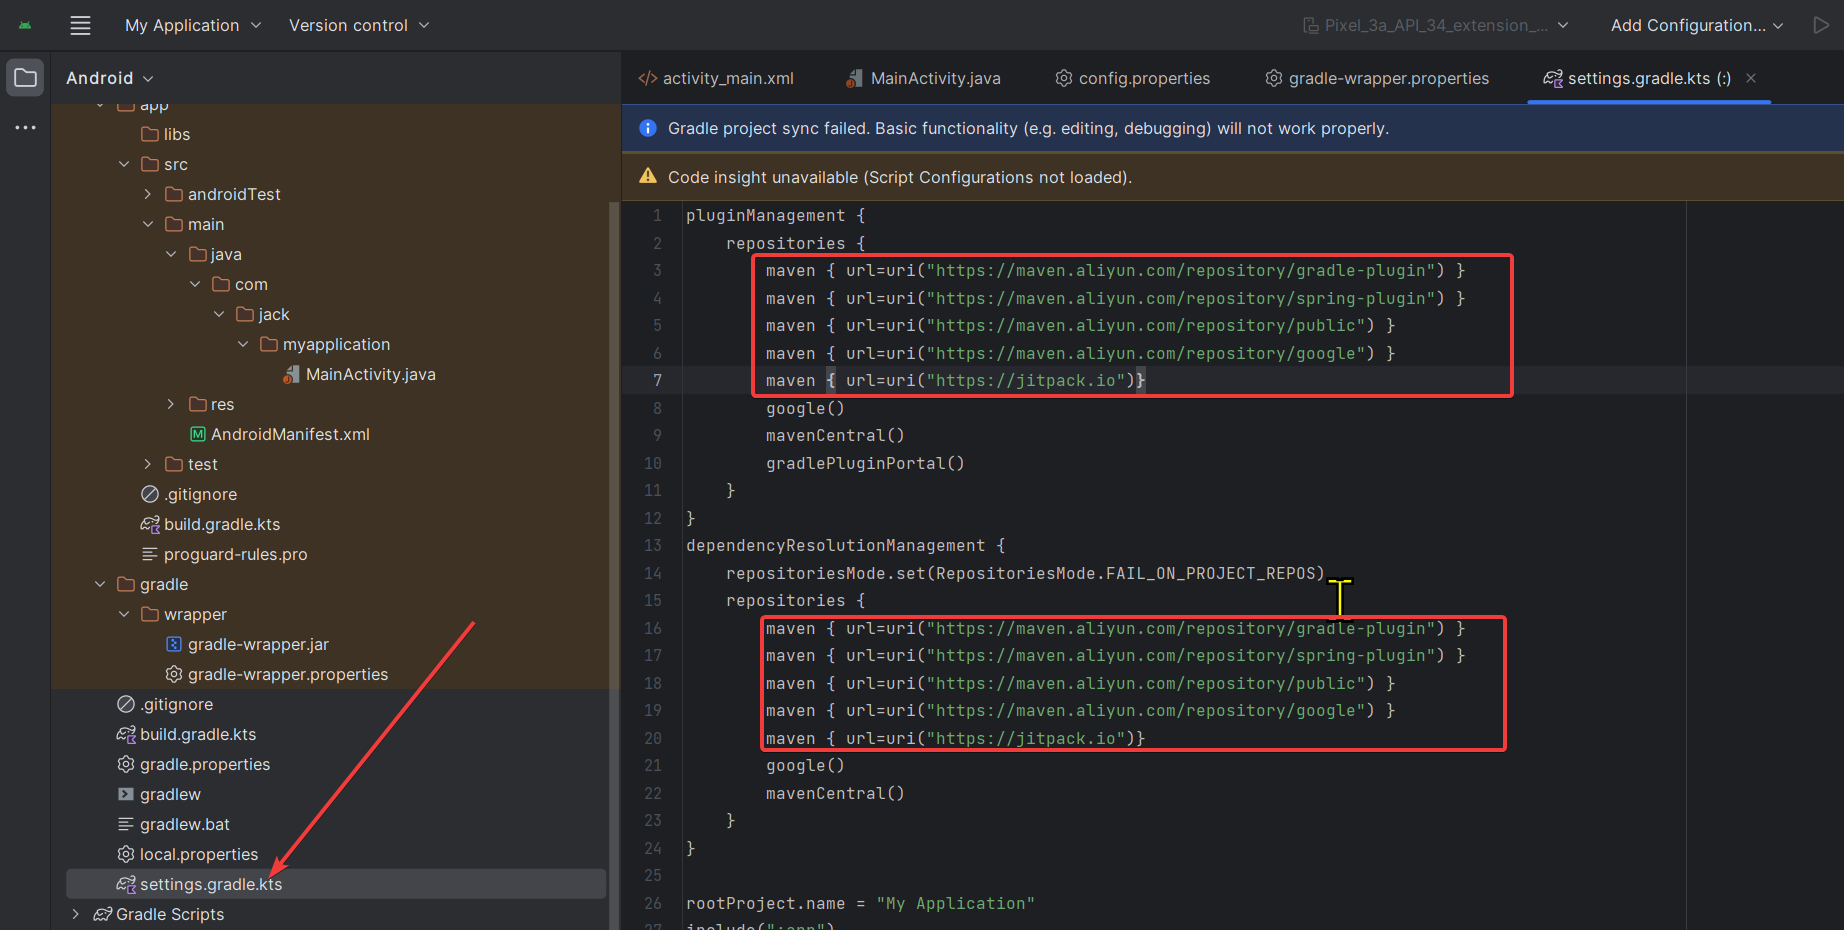Viewport: 1844px width, 930px height.
Task: Expand the Gradle Scripts node
Action: pyautogui.click(x=76, y=914)
